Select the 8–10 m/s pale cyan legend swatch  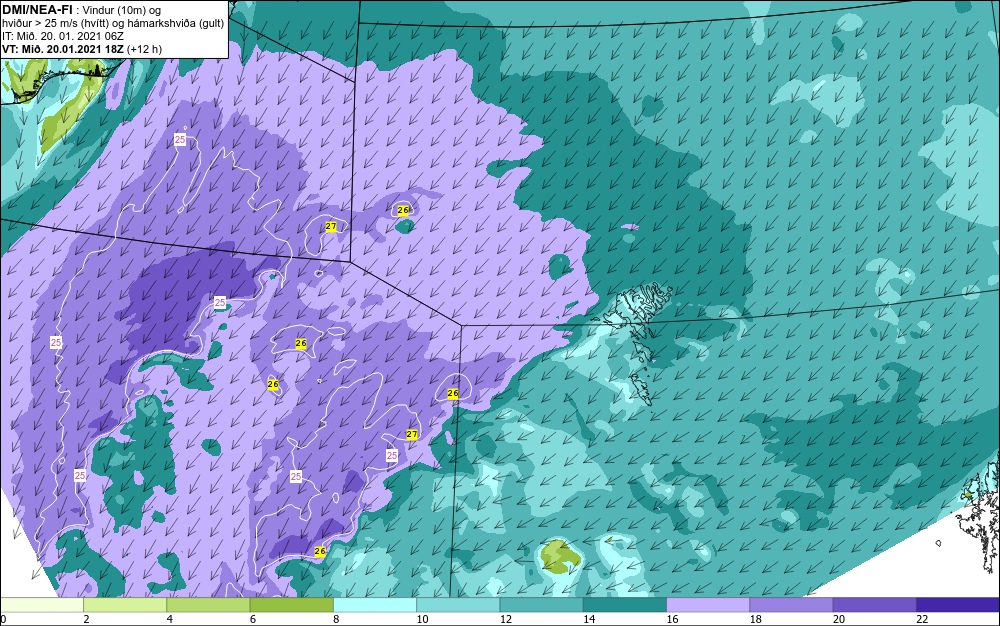click(375, 604)
